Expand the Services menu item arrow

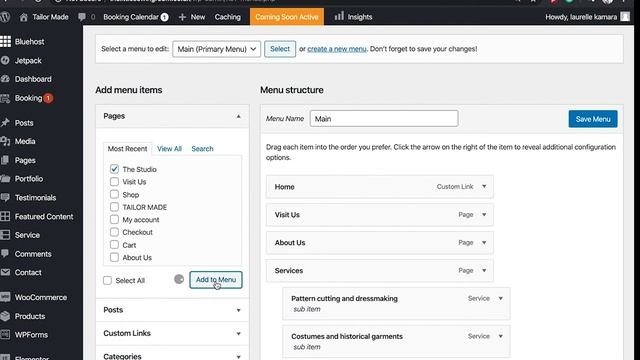[x=484, y=271]
